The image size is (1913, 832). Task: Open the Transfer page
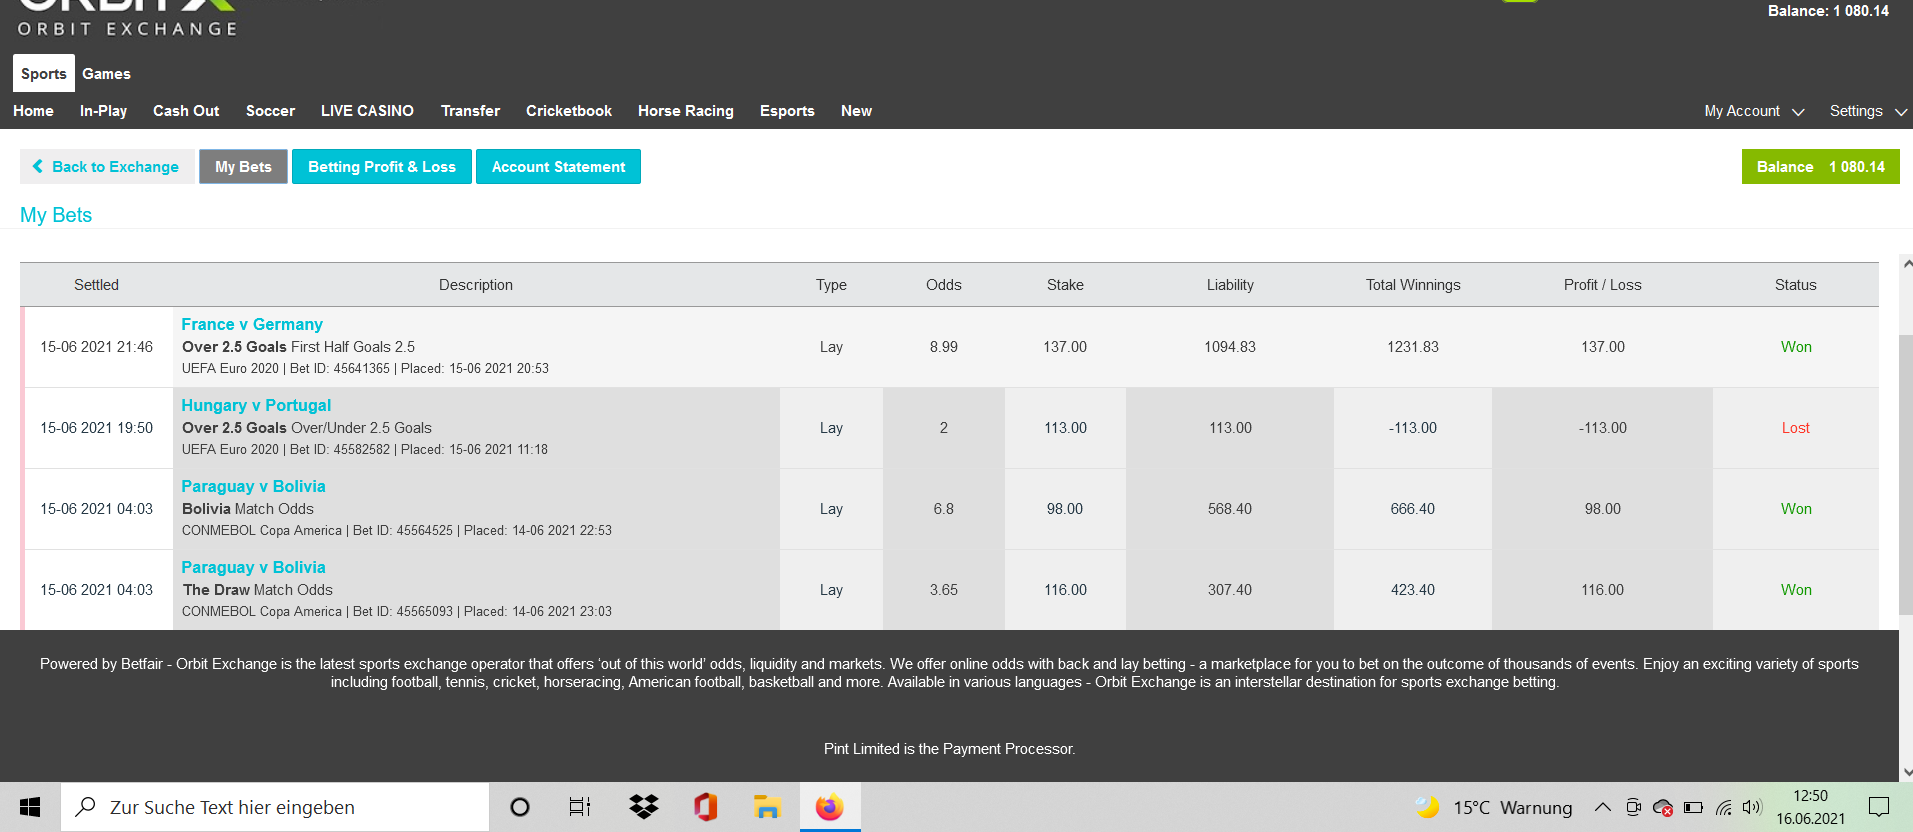pos(470,111)
